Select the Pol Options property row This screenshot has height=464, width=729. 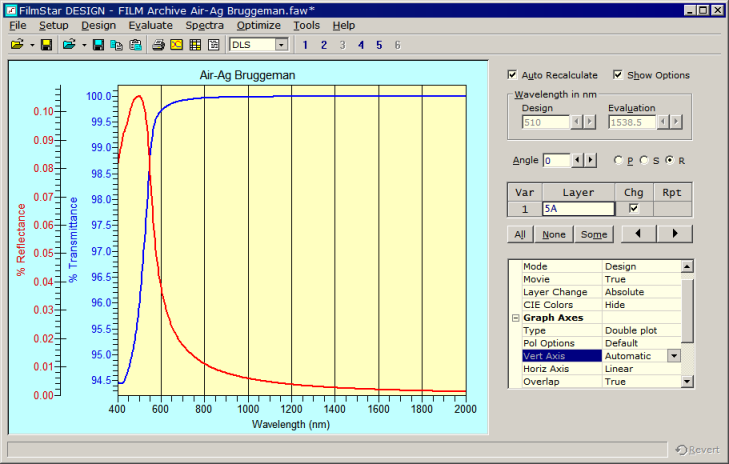pyautogui.click(x=602, y=343)
